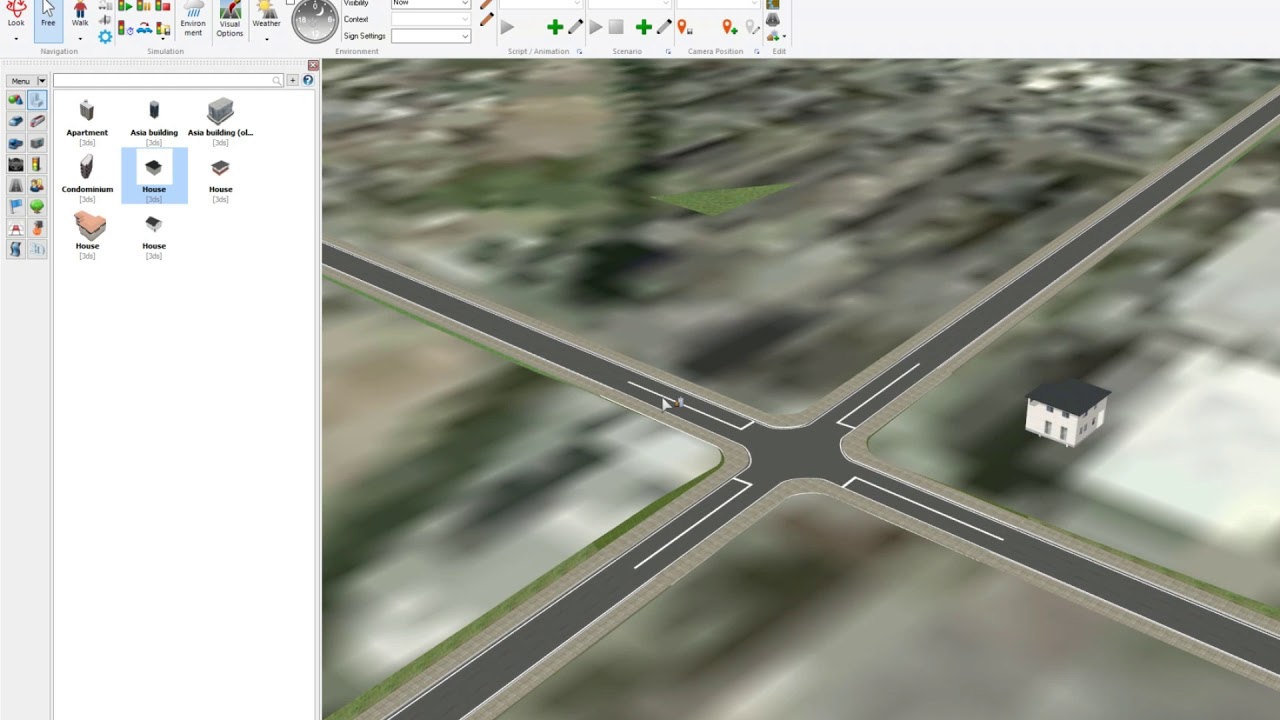This screenshot has width=1280, height=720.
Task: Expand the Scenario group launcher
Action: 668,51
